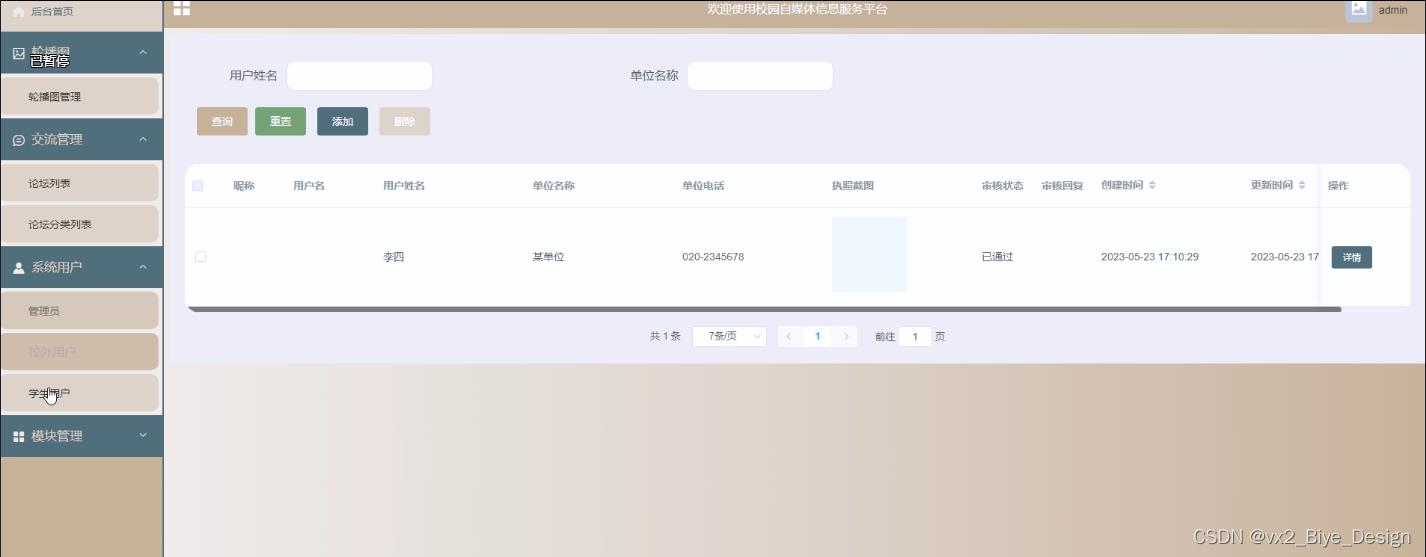Click the admin username label
1426x557 pixels.
[x=1393, y=10]
